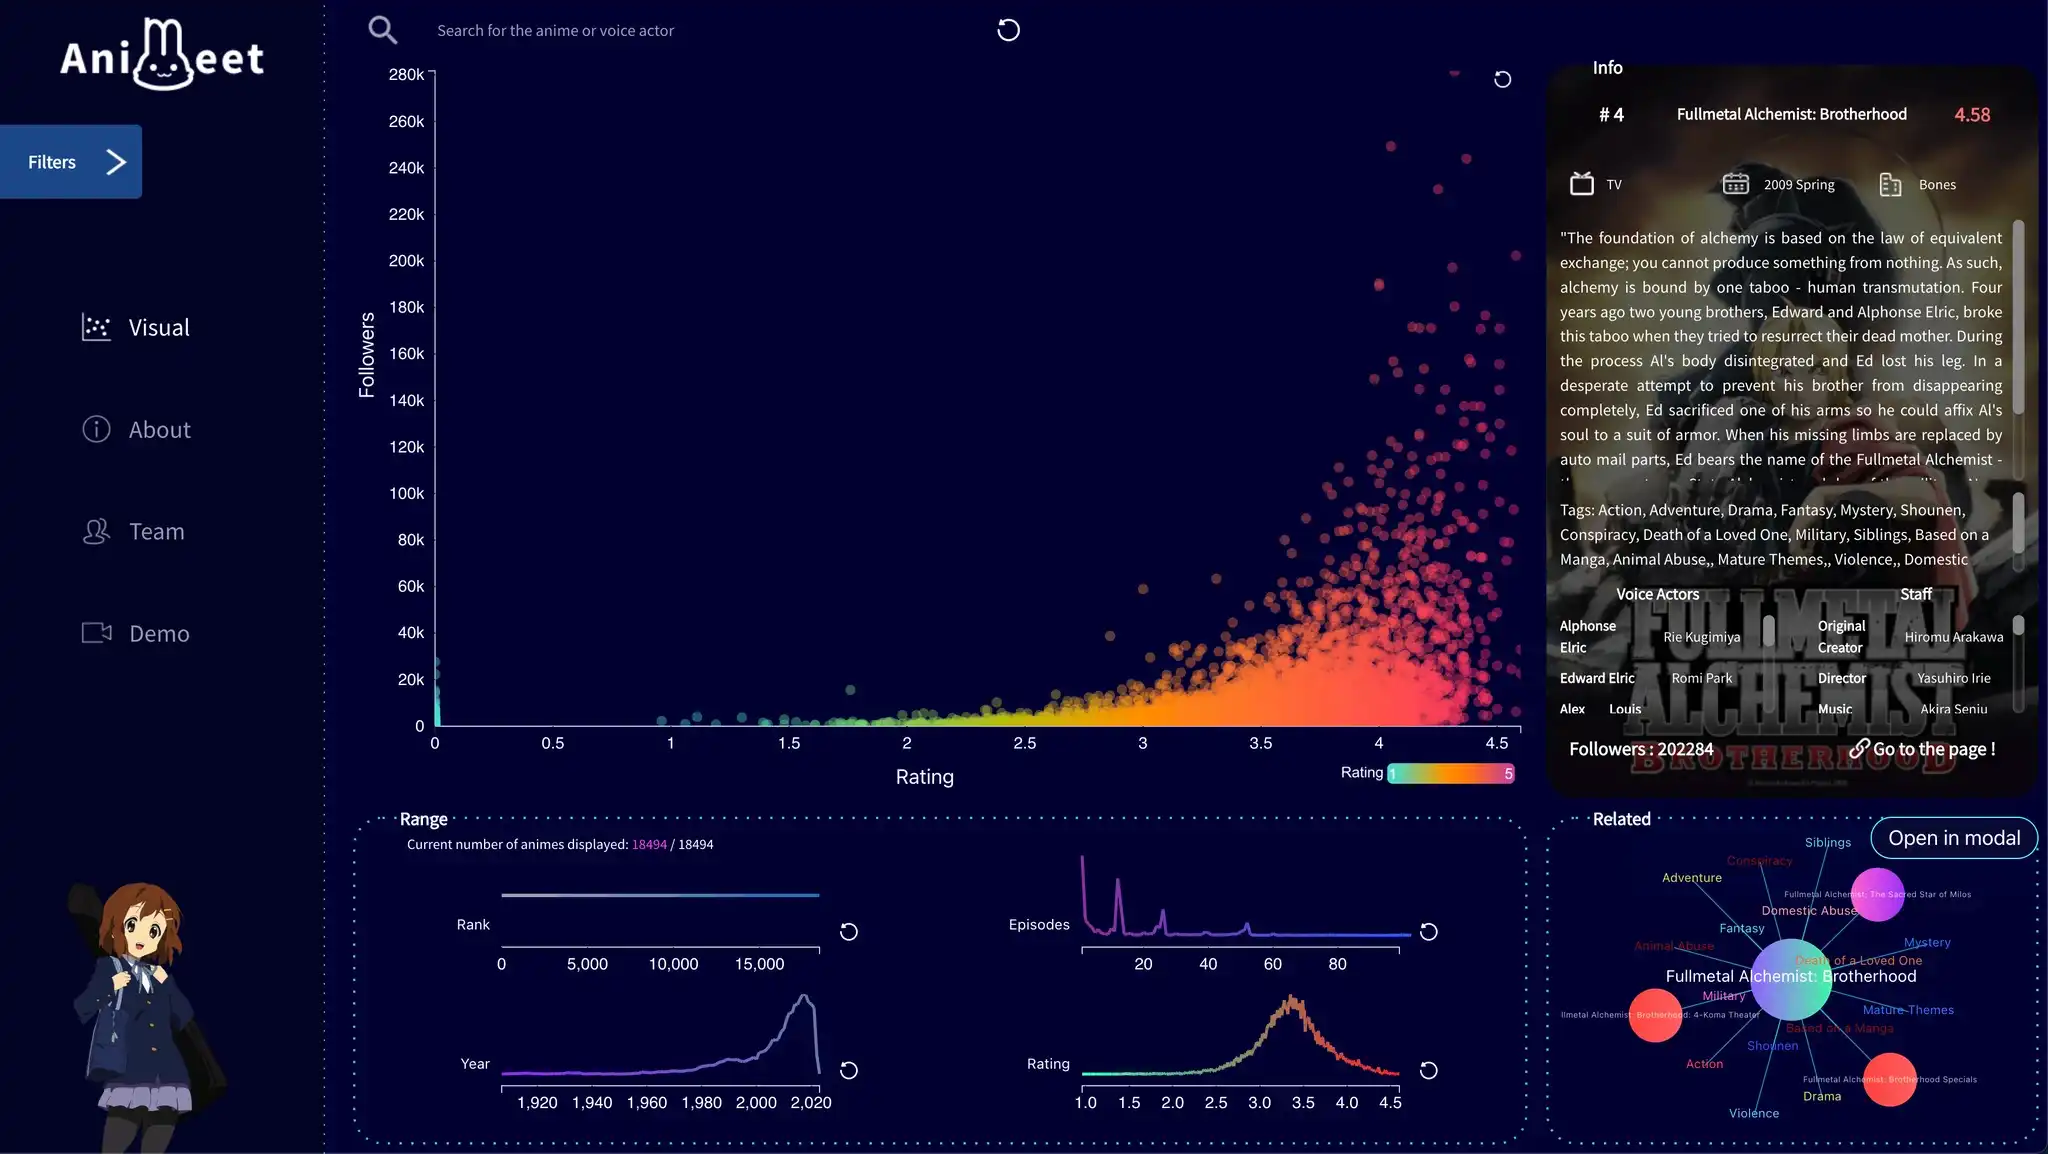Click the Go to the page link icon

(1859, 748)
